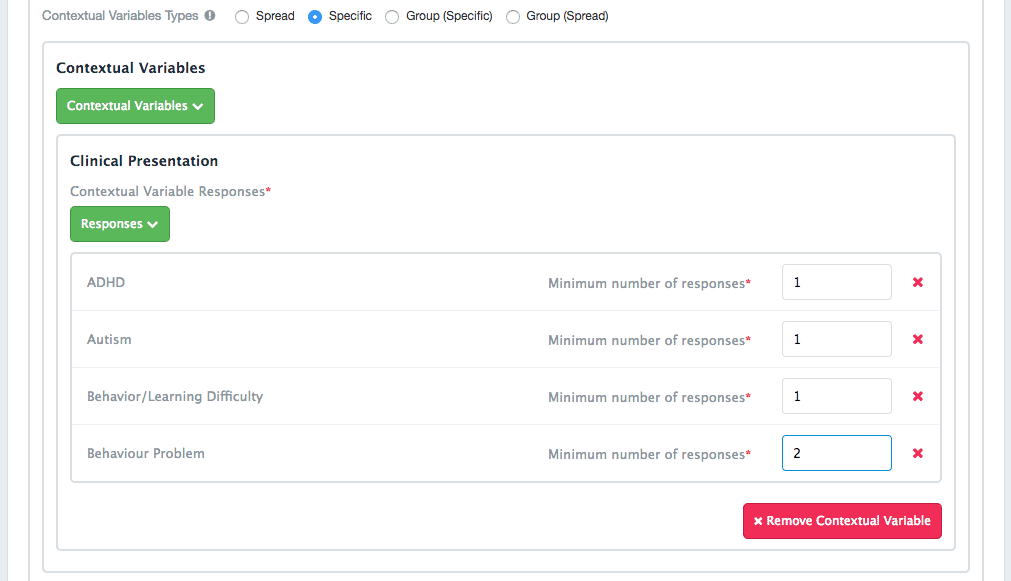Viewport: 1011px width, 581px height.
Task: Focus the Autism minimum responses field
Action: [x=836, y=339]
